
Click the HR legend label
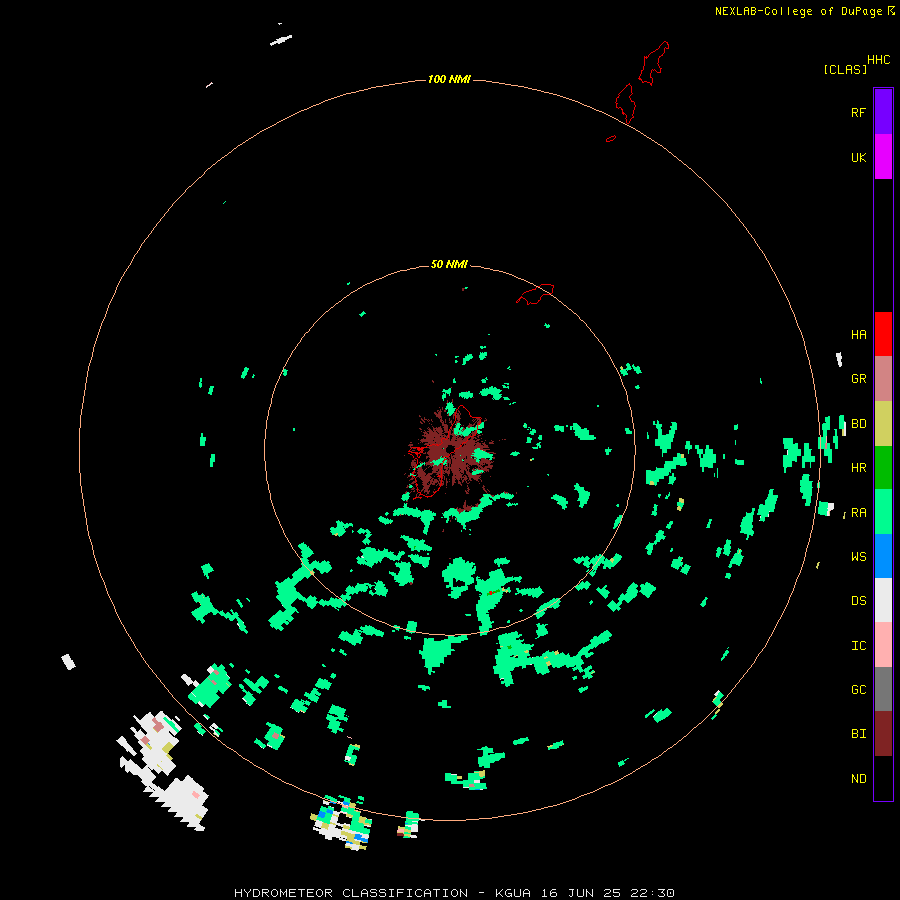(x=858, y=468)
